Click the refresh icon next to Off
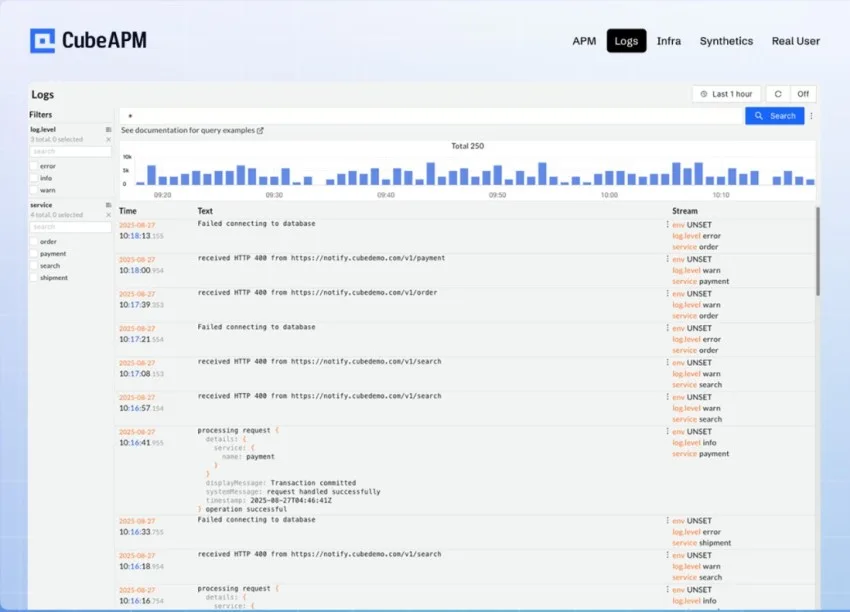 [778, 93]
